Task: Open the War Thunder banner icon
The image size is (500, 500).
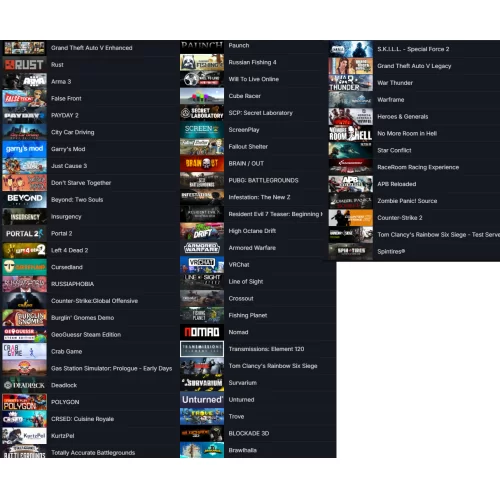Action: [x=351, y=83]
